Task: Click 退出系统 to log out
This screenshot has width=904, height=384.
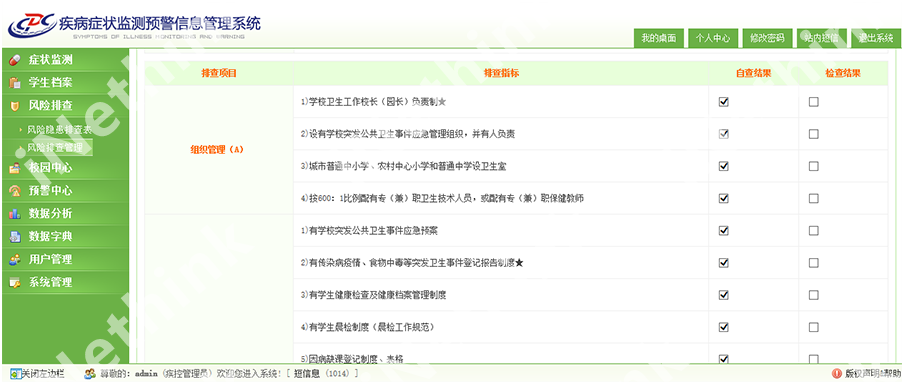Action: click(x=875, y=38)
